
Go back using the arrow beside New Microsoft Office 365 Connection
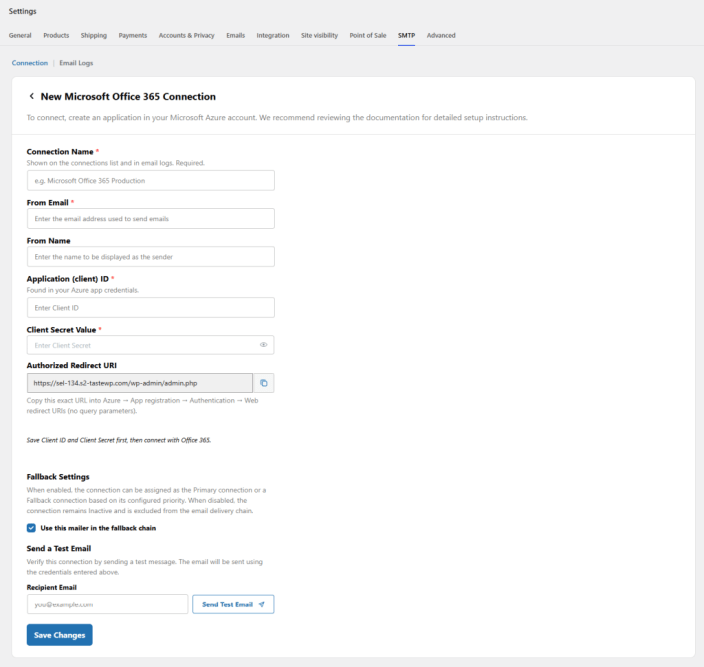(x=31, y=96)
